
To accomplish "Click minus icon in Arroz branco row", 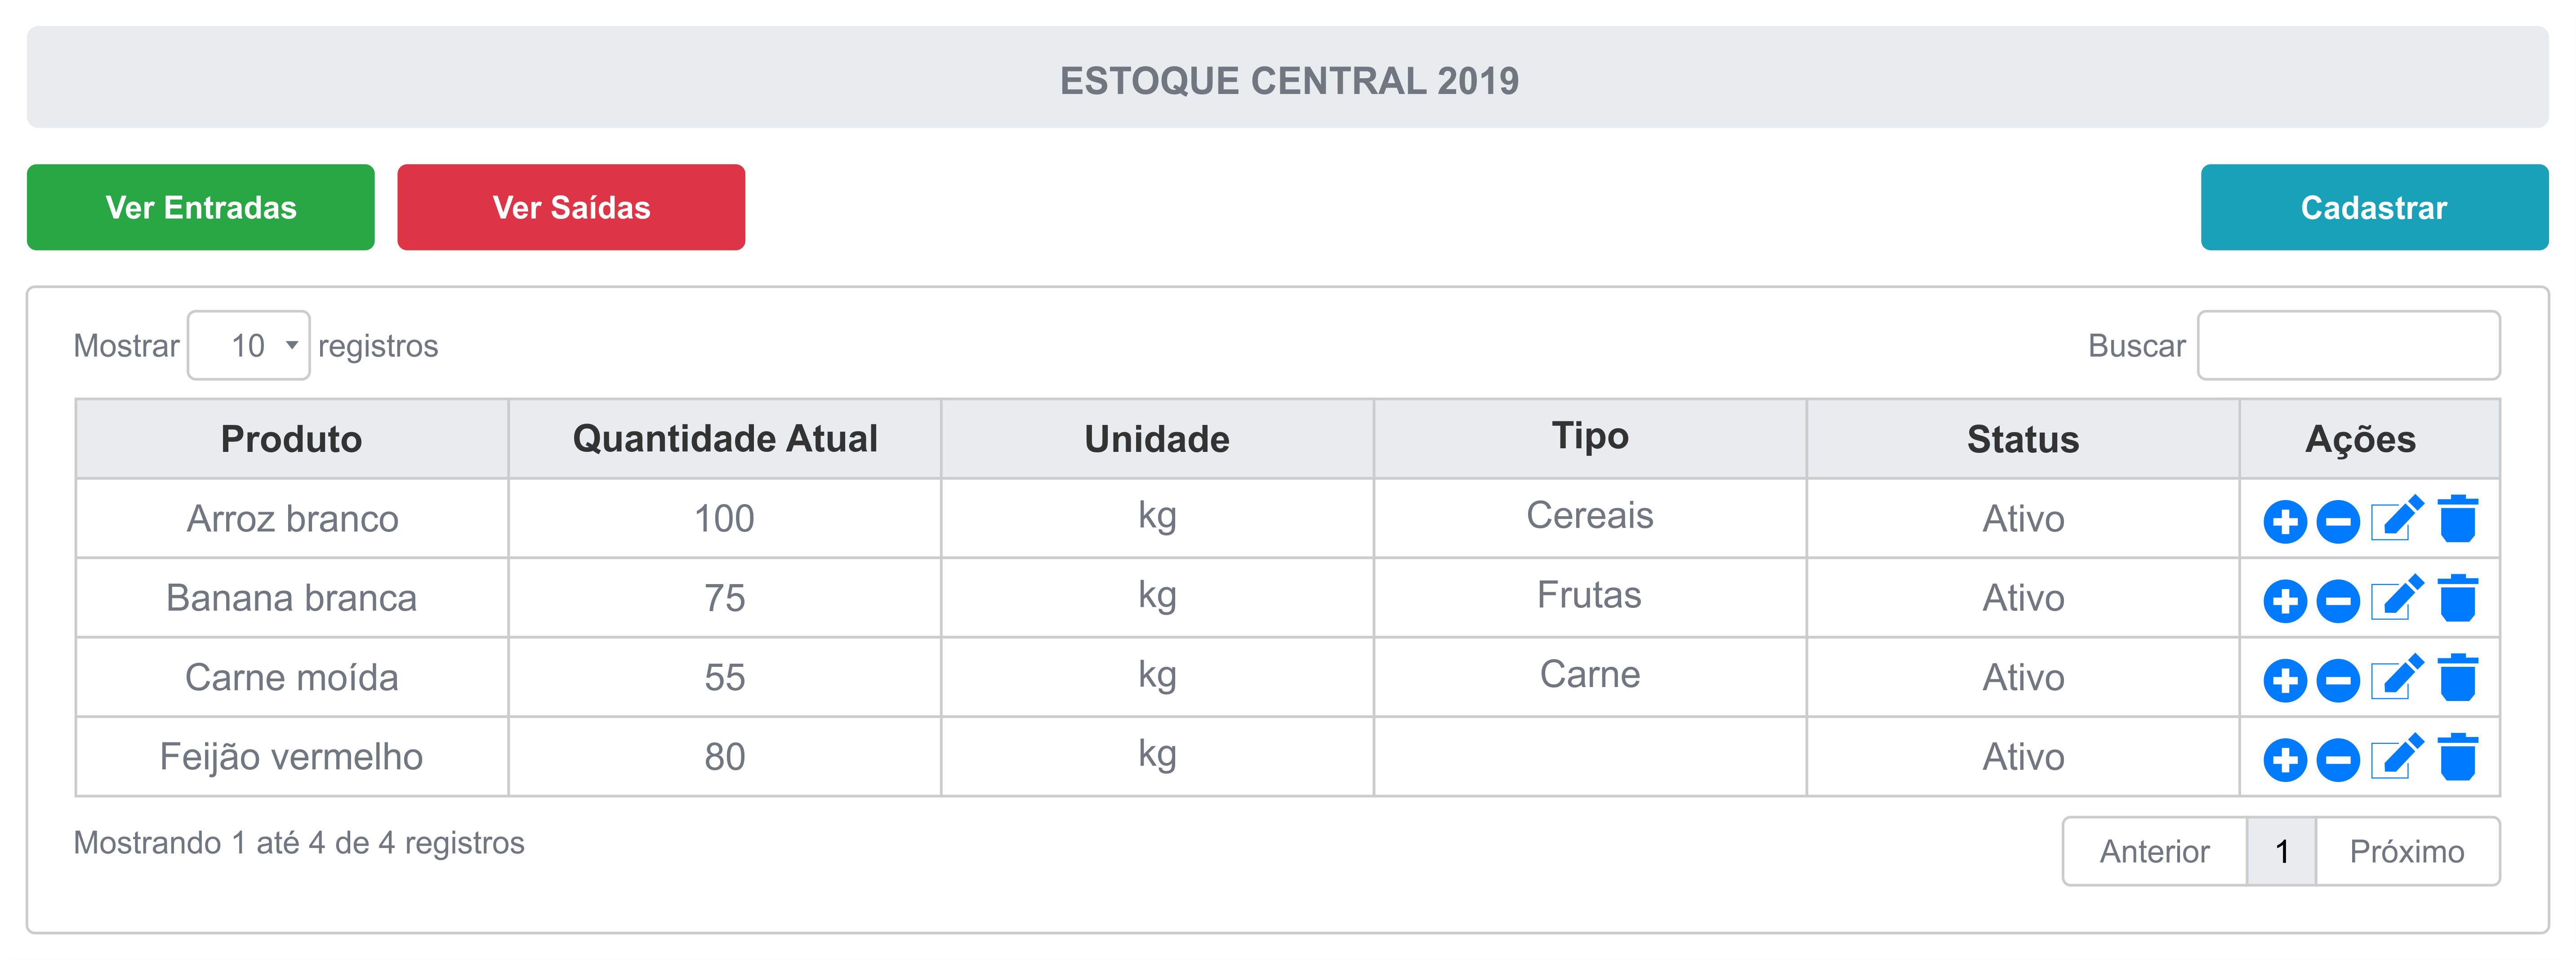I will tap(2338, 521).
